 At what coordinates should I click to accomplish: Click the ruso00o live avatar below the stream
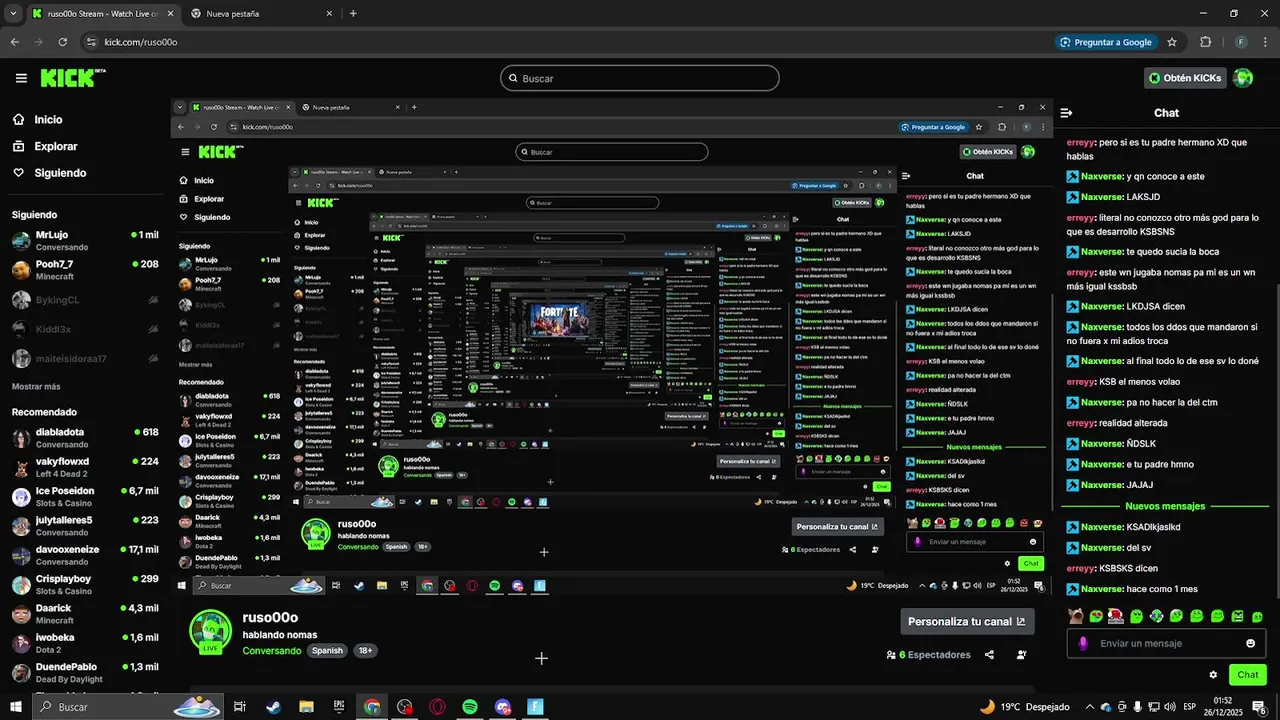pos(210,632)
